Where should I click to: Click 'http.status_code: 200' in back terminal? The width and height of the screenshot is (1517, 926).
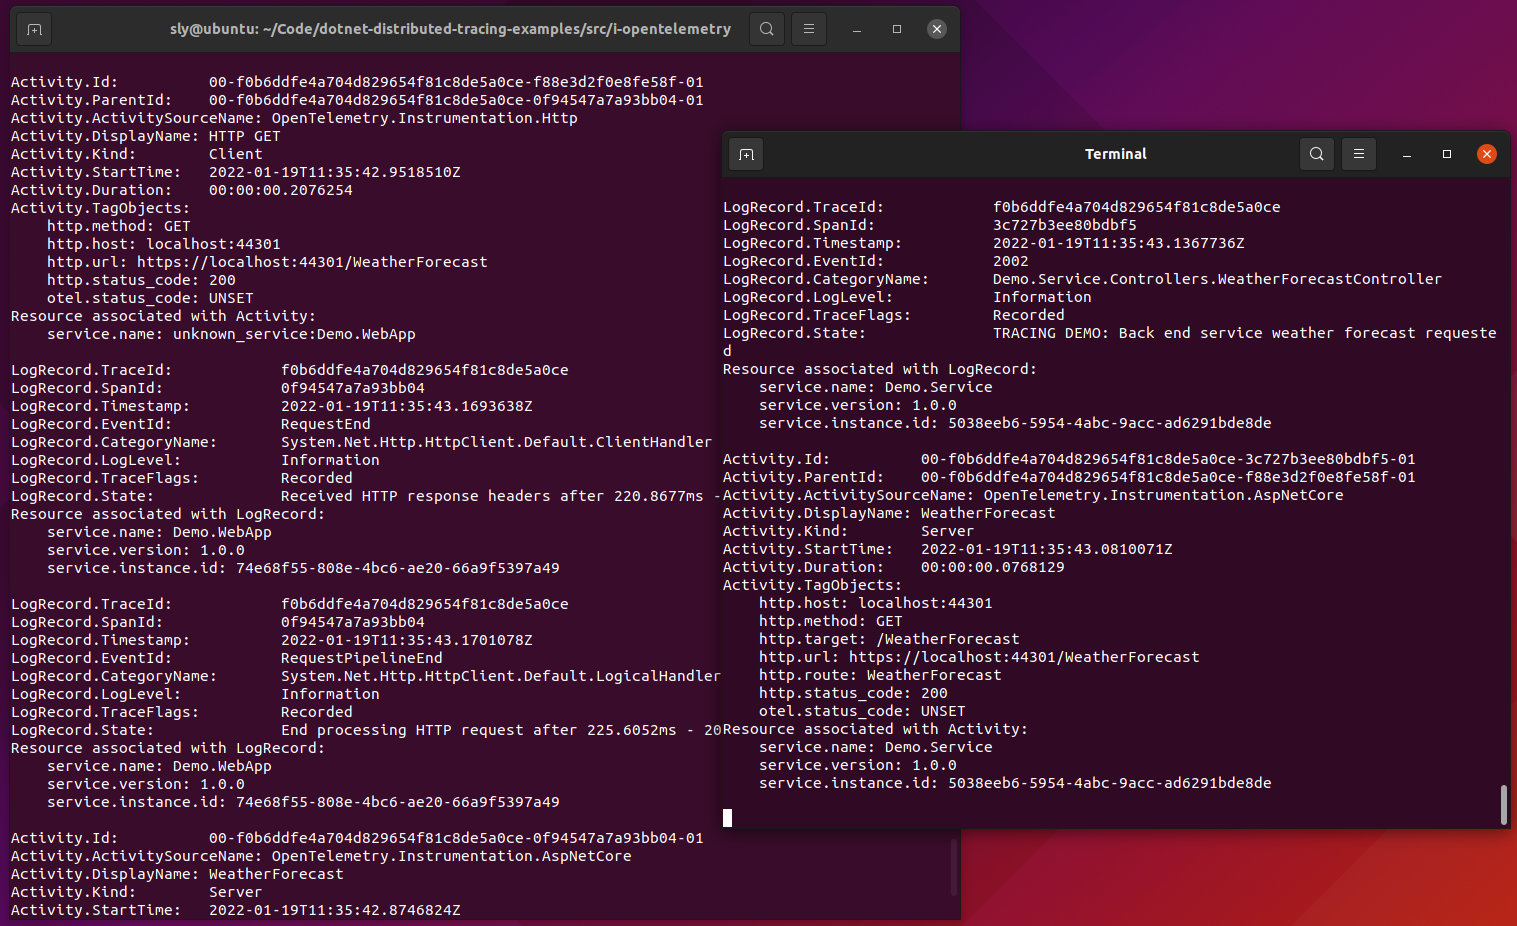pos(141,280)
